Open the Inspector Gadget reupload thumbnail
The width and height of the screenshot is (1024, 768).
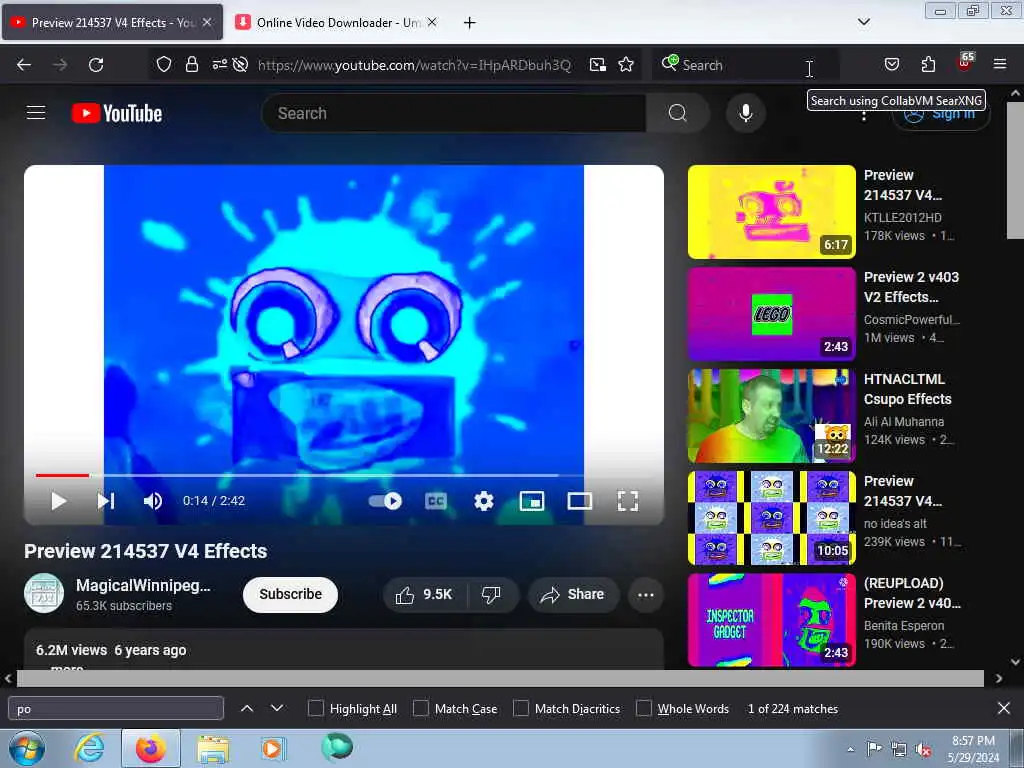click(x=771, y=620)
